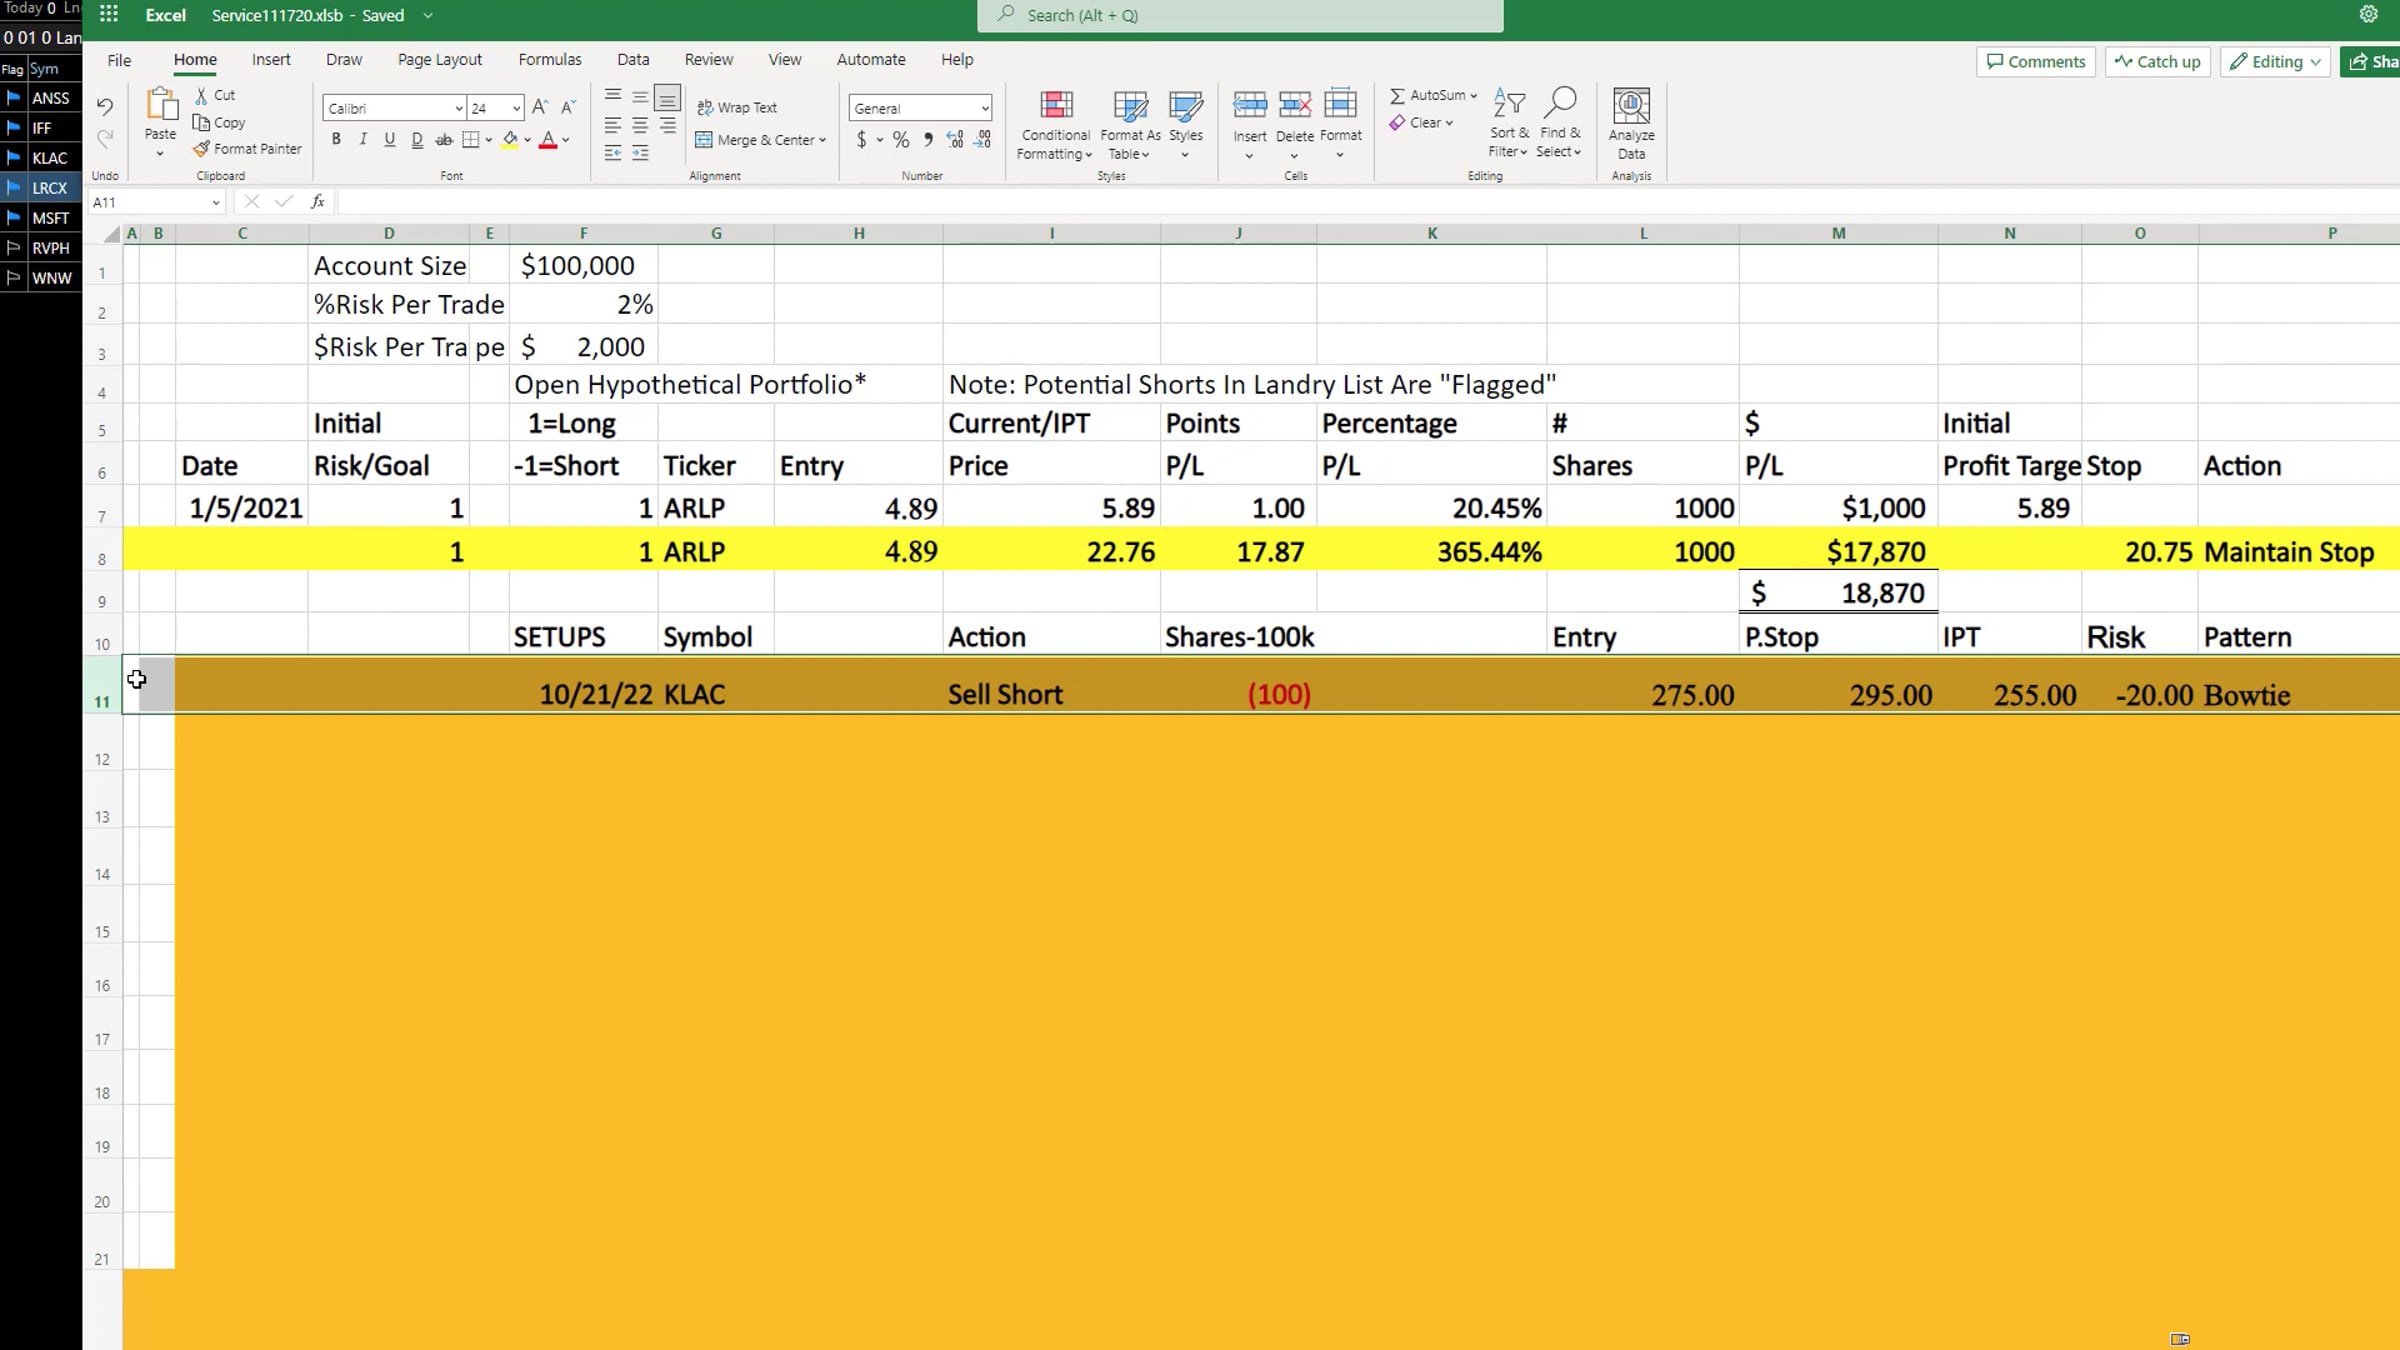Image resolution: width=2400 pixels, height=1350 pixels.
Task: Decrease indent in the Alignment group
Action: [x=613, y=153]
